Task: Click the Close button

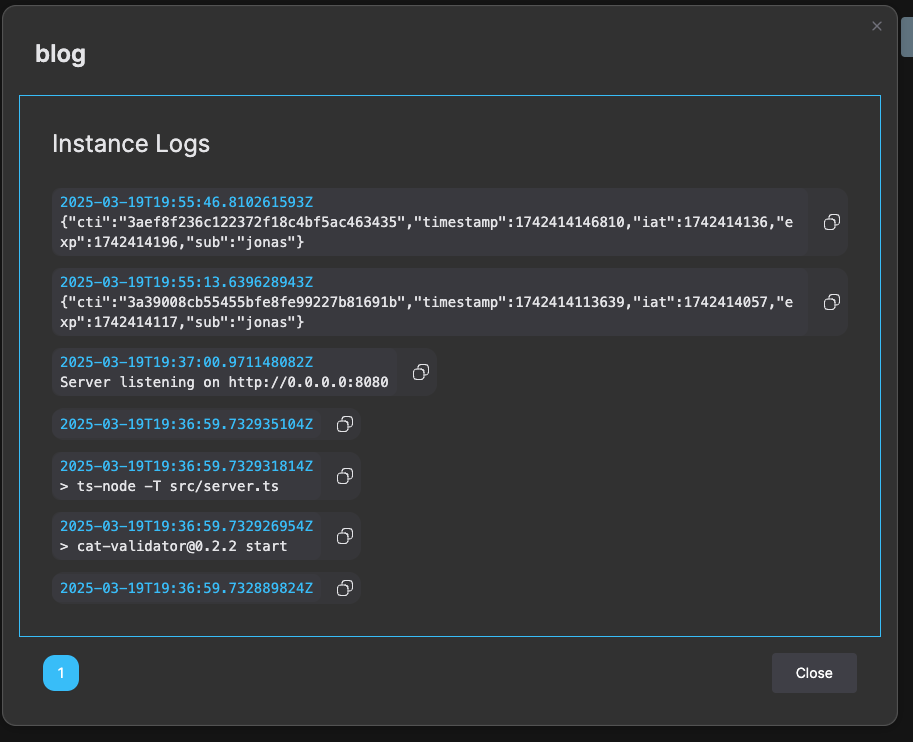Action: [x=814, y=673]
